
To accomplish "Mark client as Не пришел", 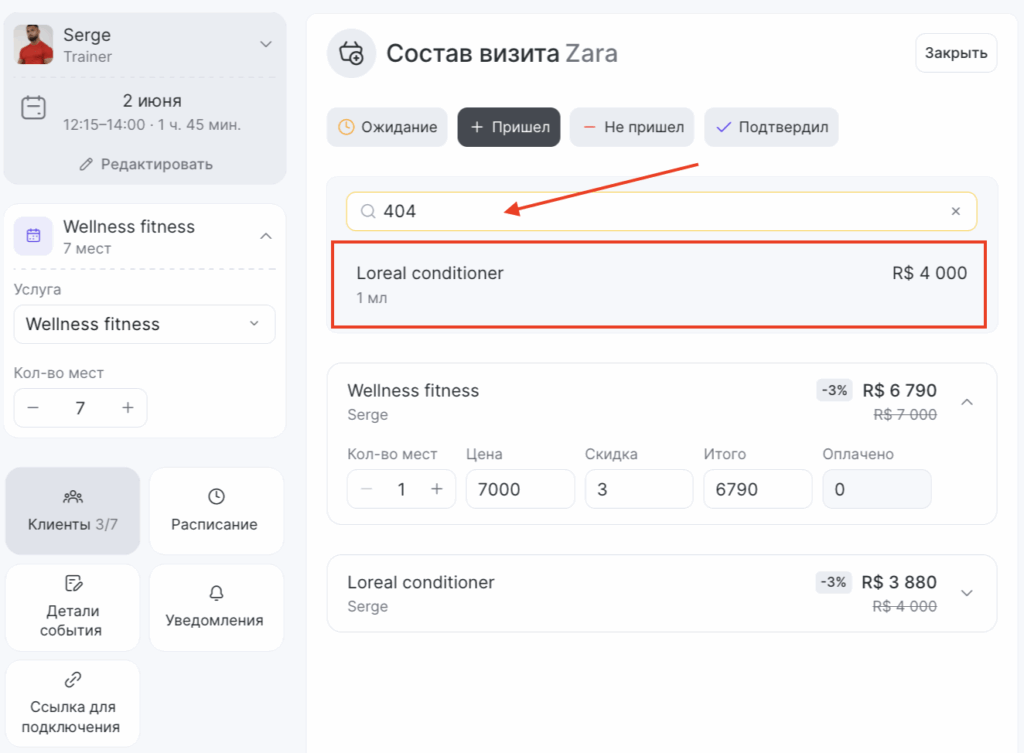I will 632,127.
